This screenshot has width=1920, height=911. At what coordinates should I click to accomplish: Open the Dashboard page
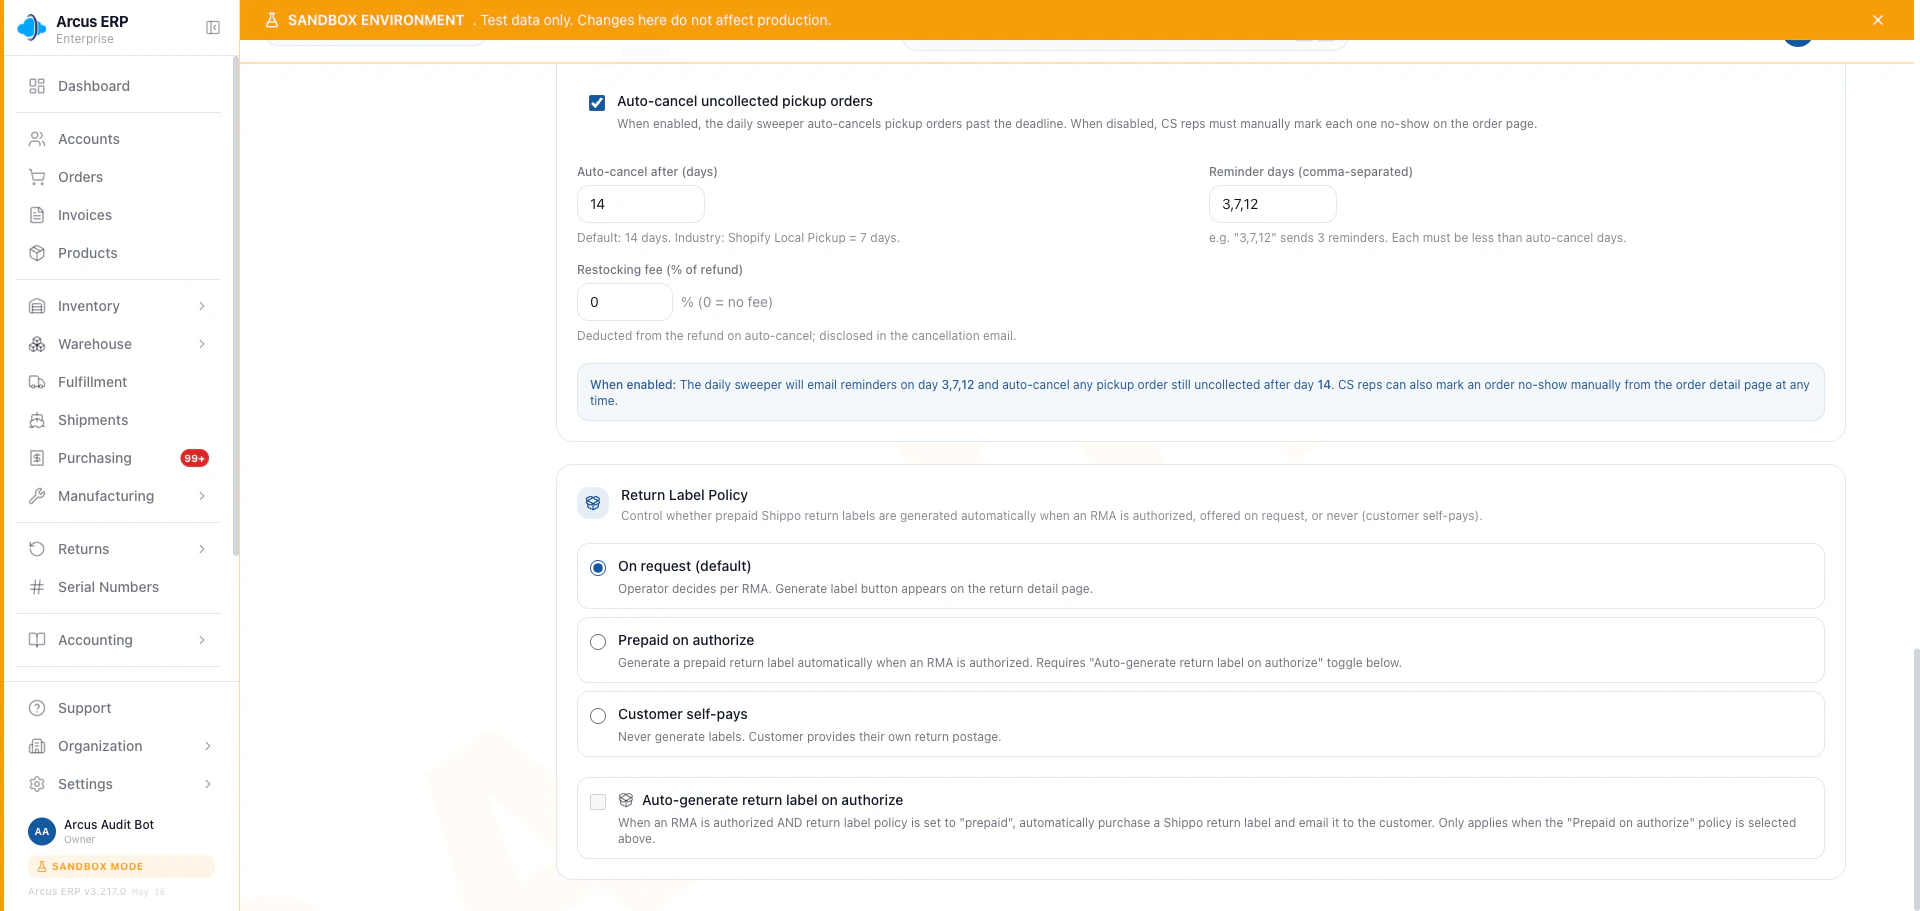(119, 86)
